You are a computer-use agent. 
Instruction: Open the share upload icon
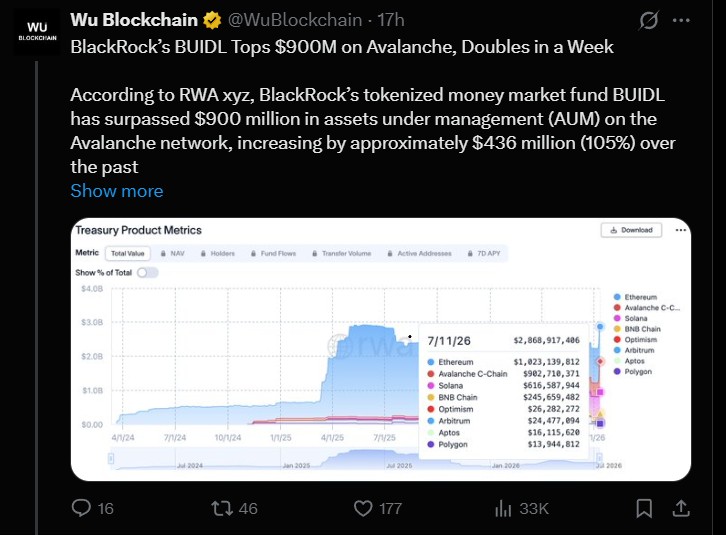[681, 508]
